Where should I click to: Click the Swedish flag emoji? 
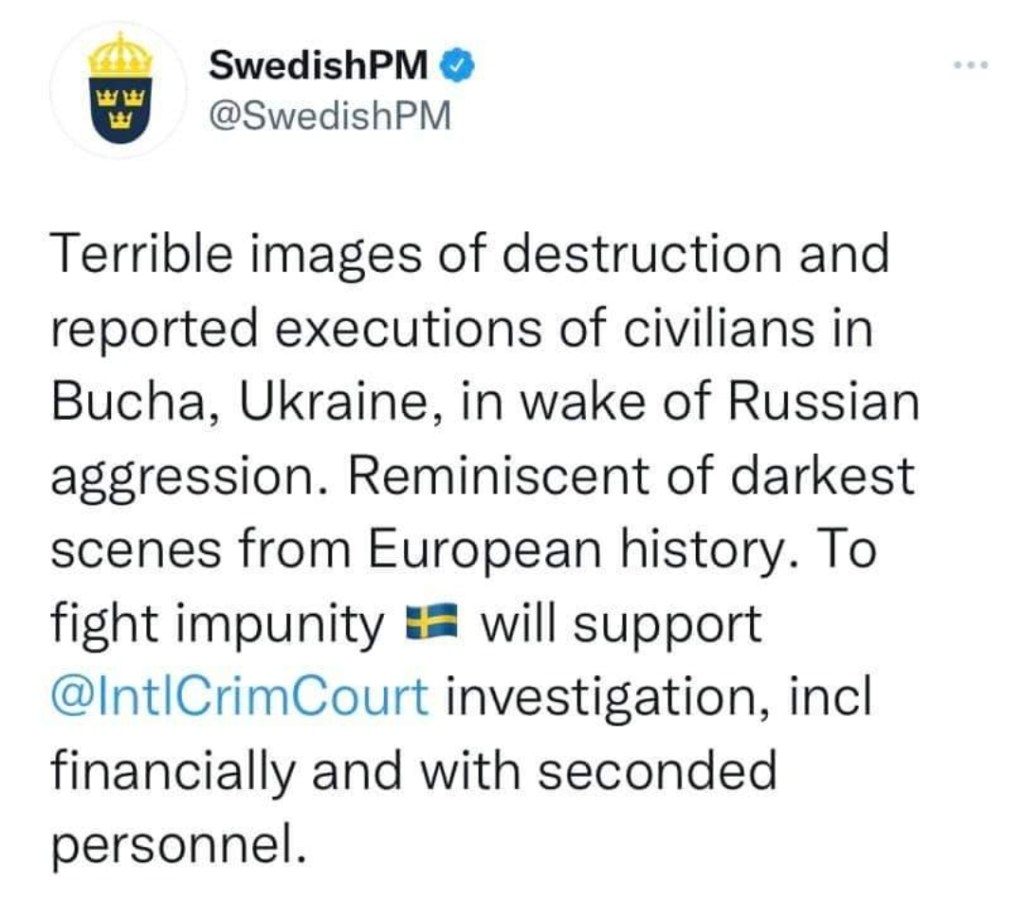430,625
